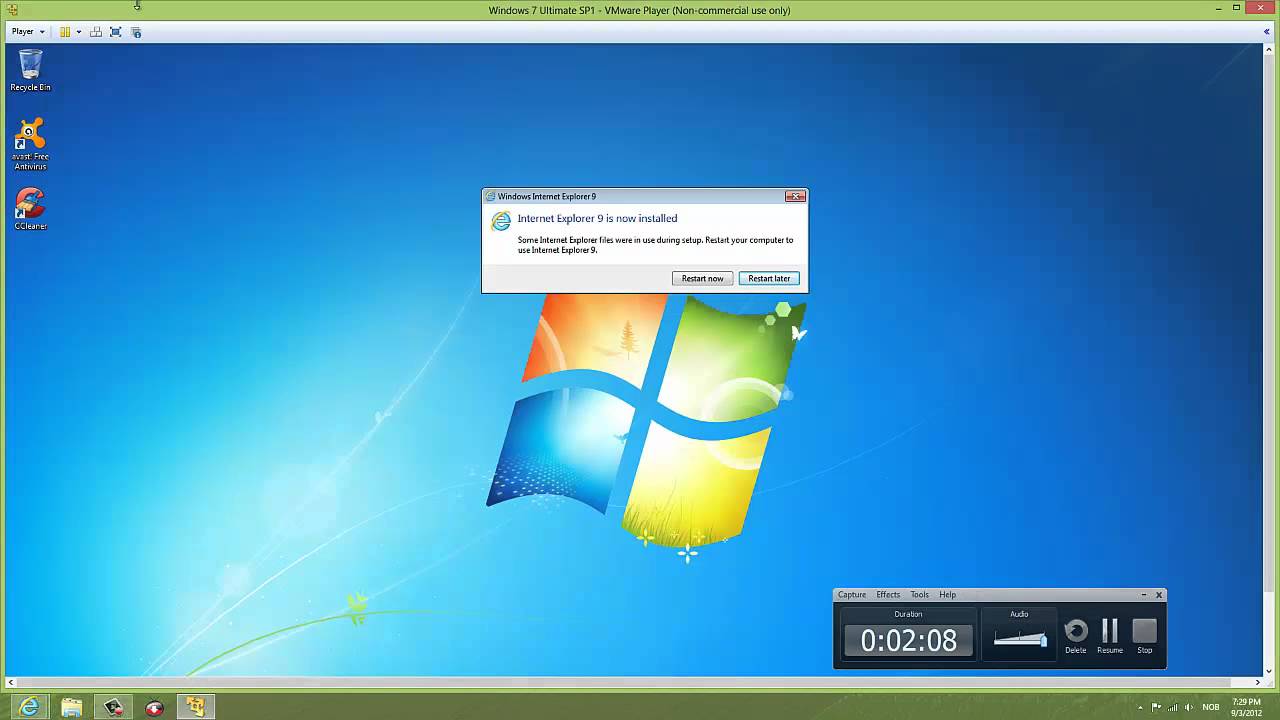Click the Unity mode toolbar icon
1280x720 pixels.
(x=96, y=32)
